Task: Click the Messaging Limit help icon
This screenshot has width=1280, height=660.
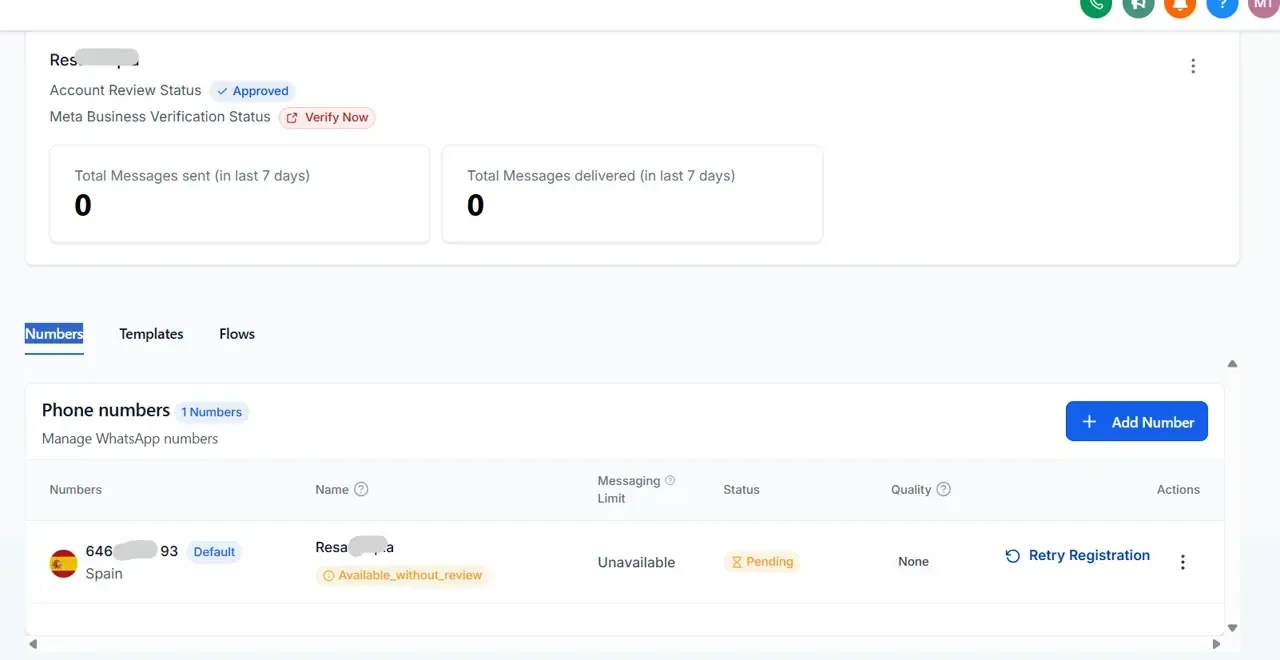Action: click(x=670, y=481)
